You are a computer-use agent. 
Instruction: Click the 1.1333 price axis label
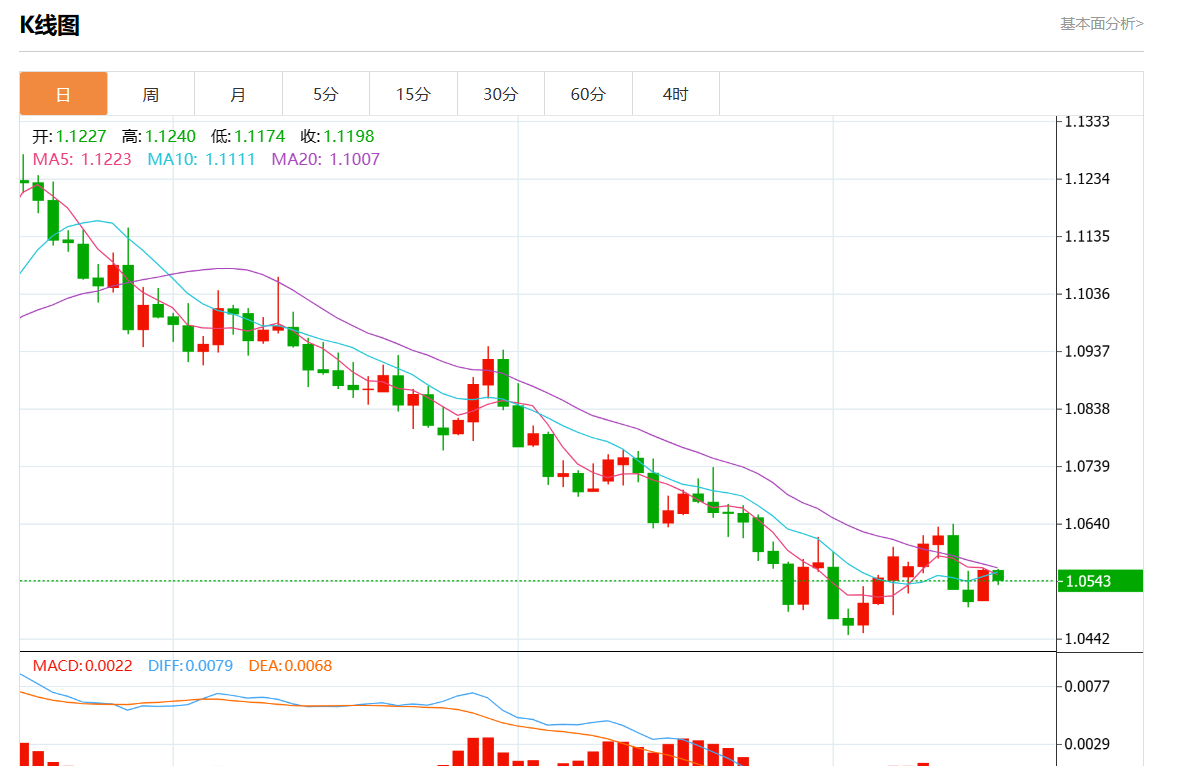tap(1087, 122)
